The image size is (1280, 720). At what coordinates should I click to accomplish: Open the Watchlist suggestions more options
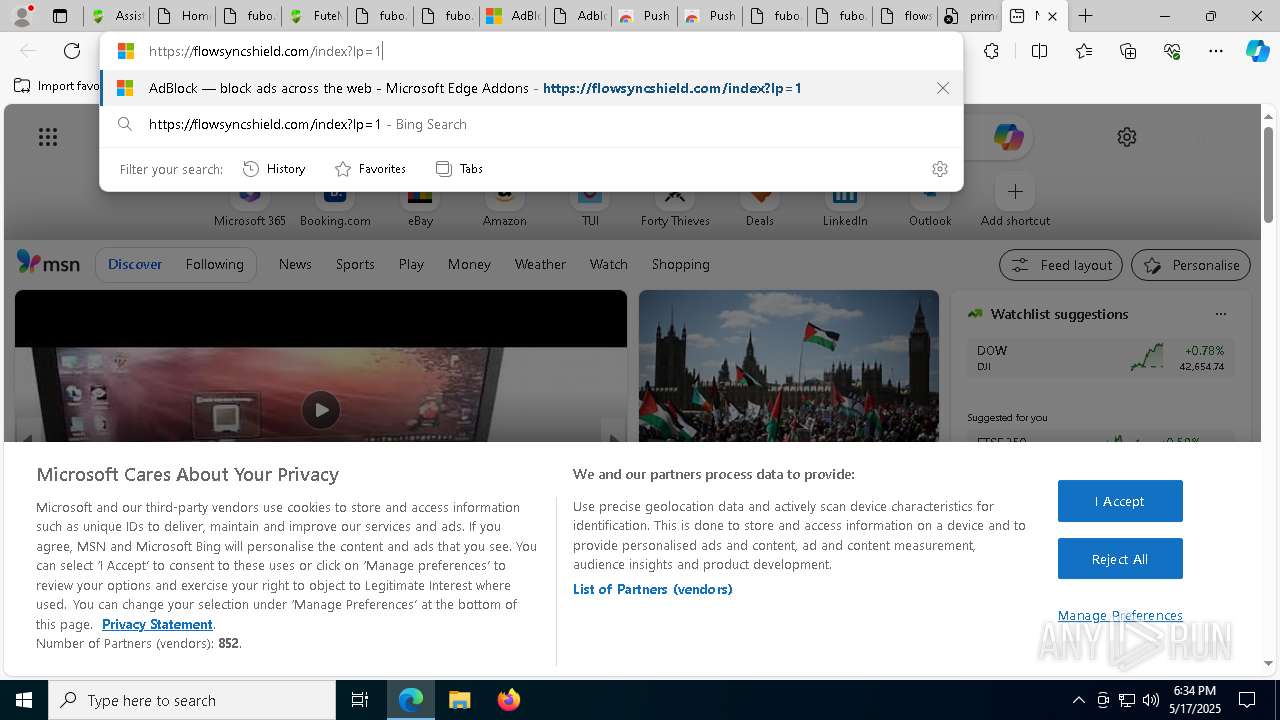click(1220, 314)
